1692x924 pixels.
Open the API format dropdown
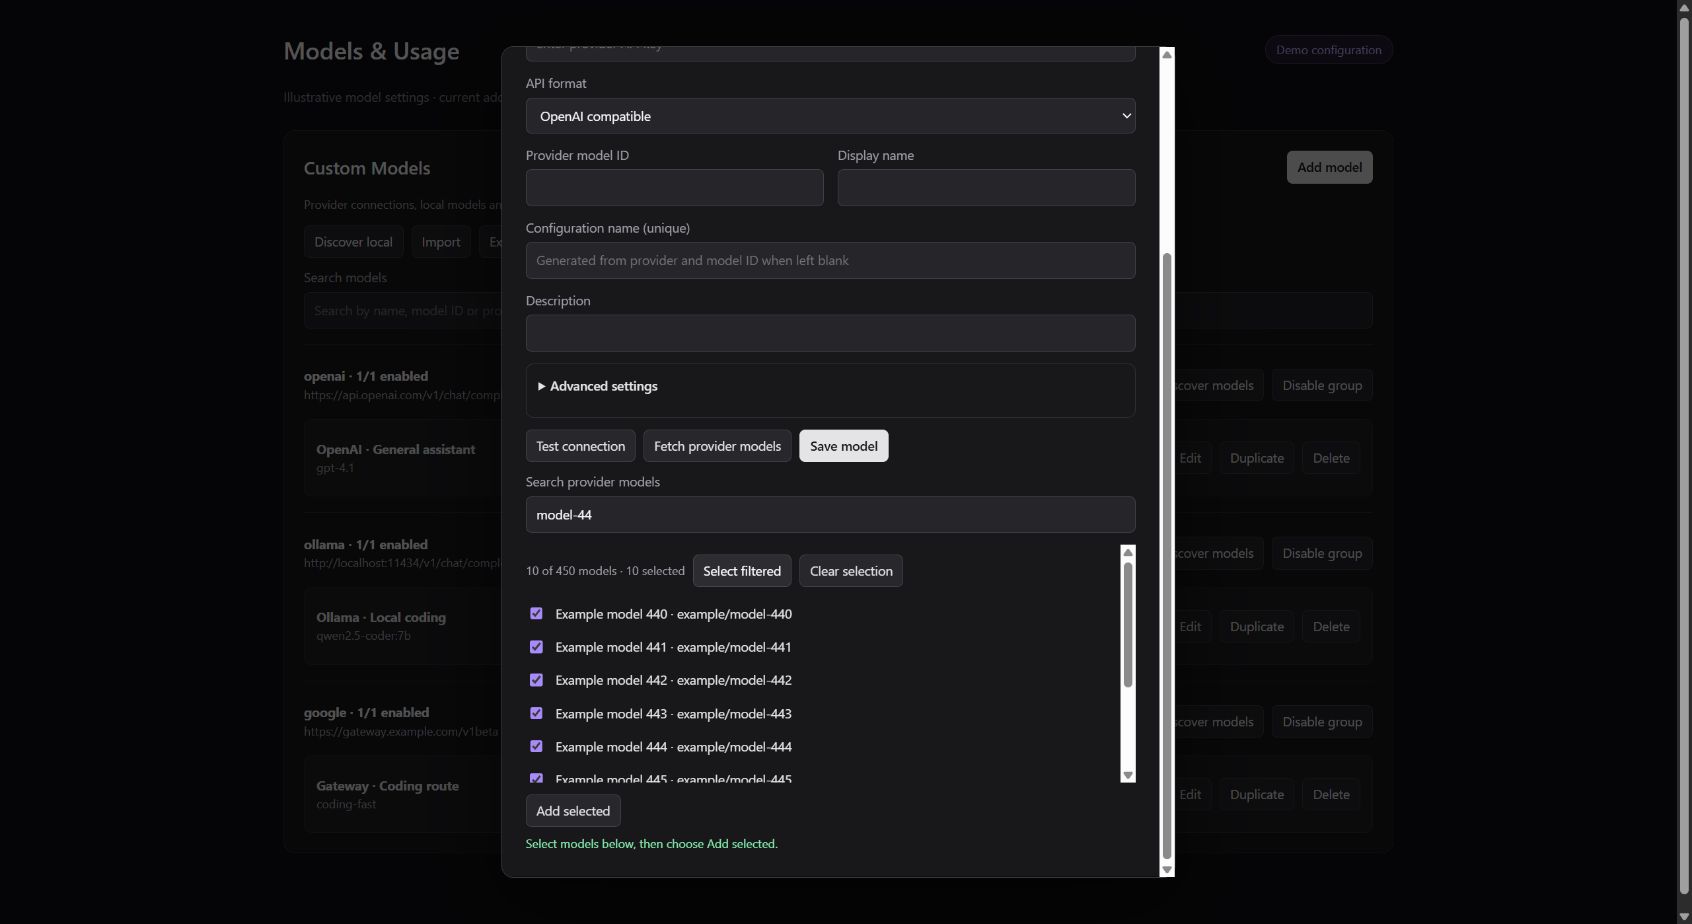[x=830, y=116]
